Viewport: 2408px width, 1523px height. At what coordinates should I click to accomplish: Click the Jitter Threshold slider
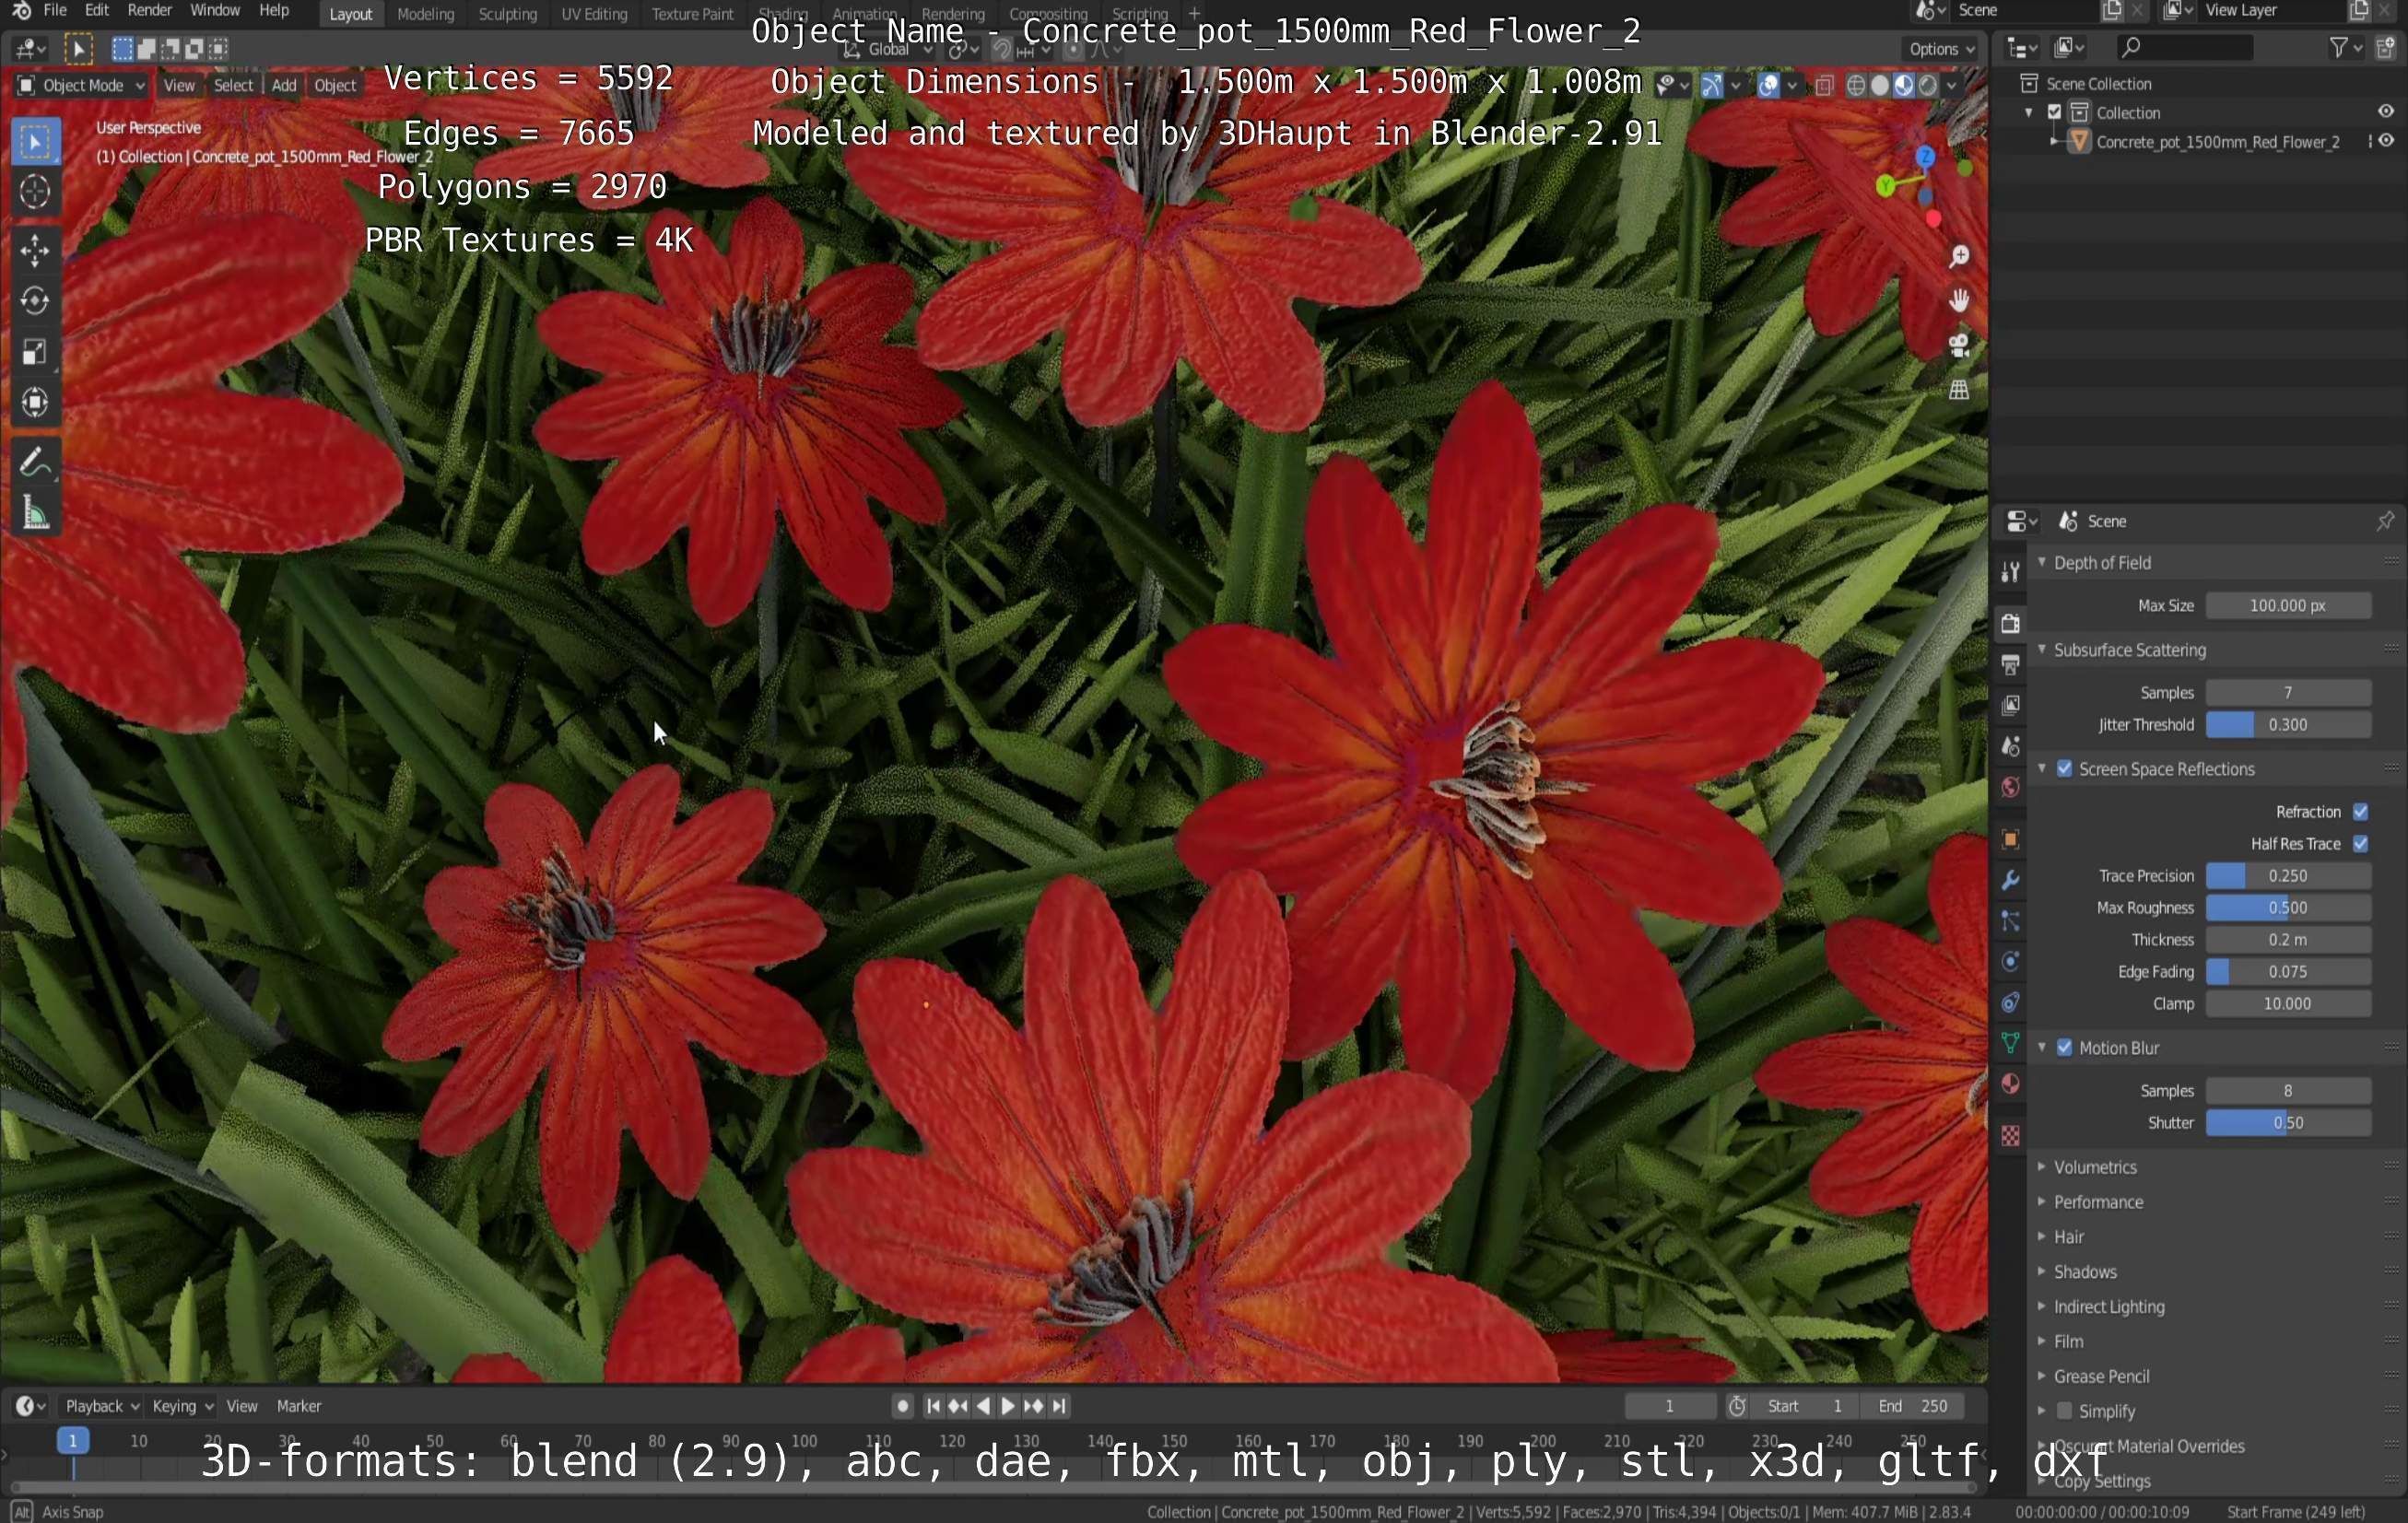(x=2288, y=724)
